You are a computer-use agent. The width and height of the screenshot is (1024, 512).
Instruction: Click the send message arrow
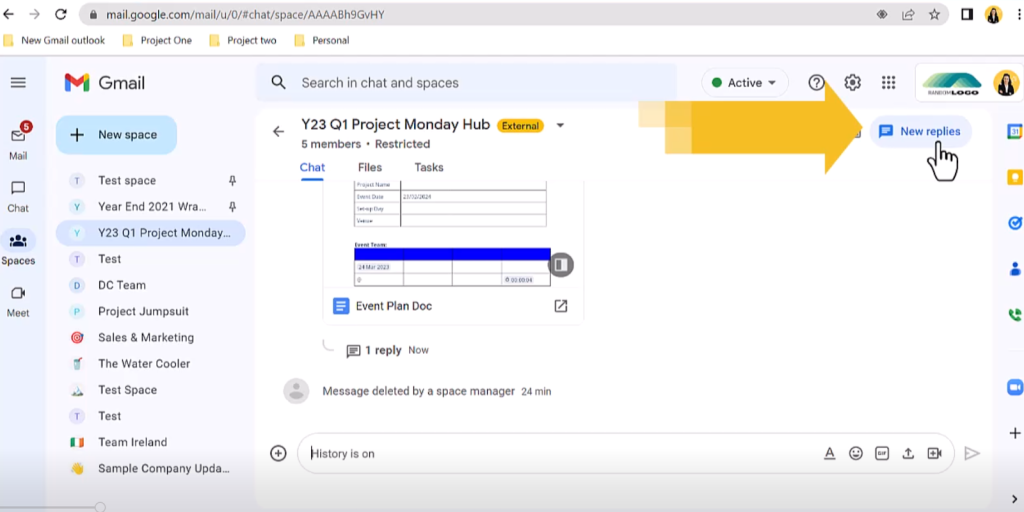(972, 453)
